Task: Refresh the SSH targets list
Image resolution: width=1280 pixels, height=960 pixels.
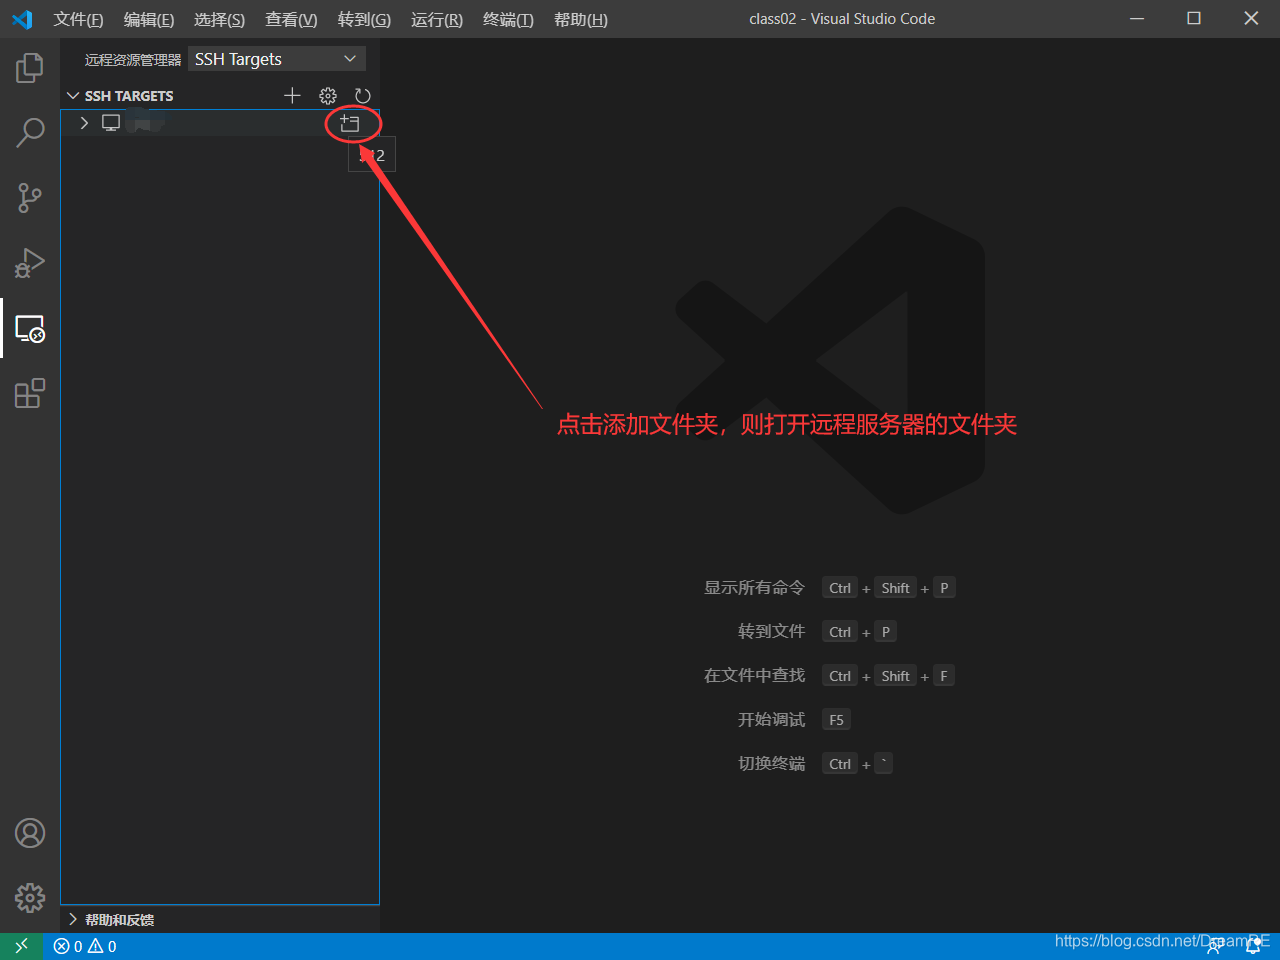Action: click(x=363, y=96)
